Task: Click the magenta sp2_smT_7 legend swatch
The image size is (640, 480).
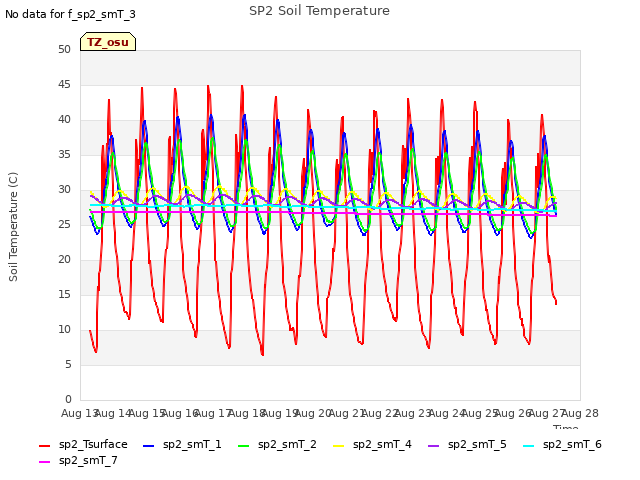Action: [x=44, y=462]
